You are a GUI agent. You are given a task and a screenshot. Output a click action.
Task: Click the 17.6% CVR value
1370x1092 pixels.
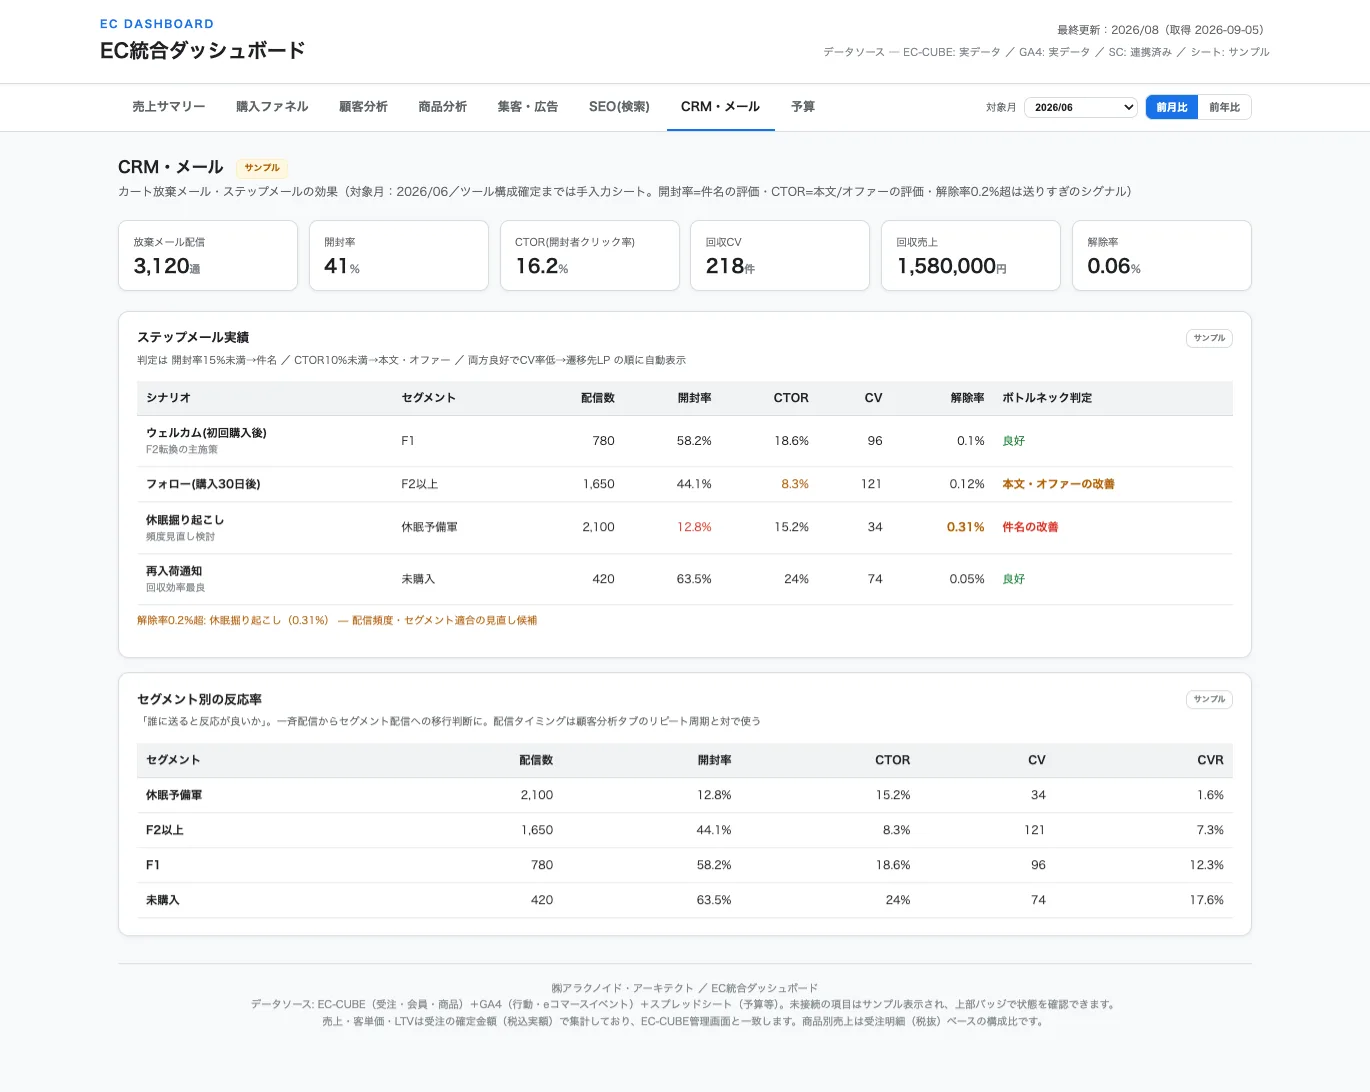pos(1206,900)
